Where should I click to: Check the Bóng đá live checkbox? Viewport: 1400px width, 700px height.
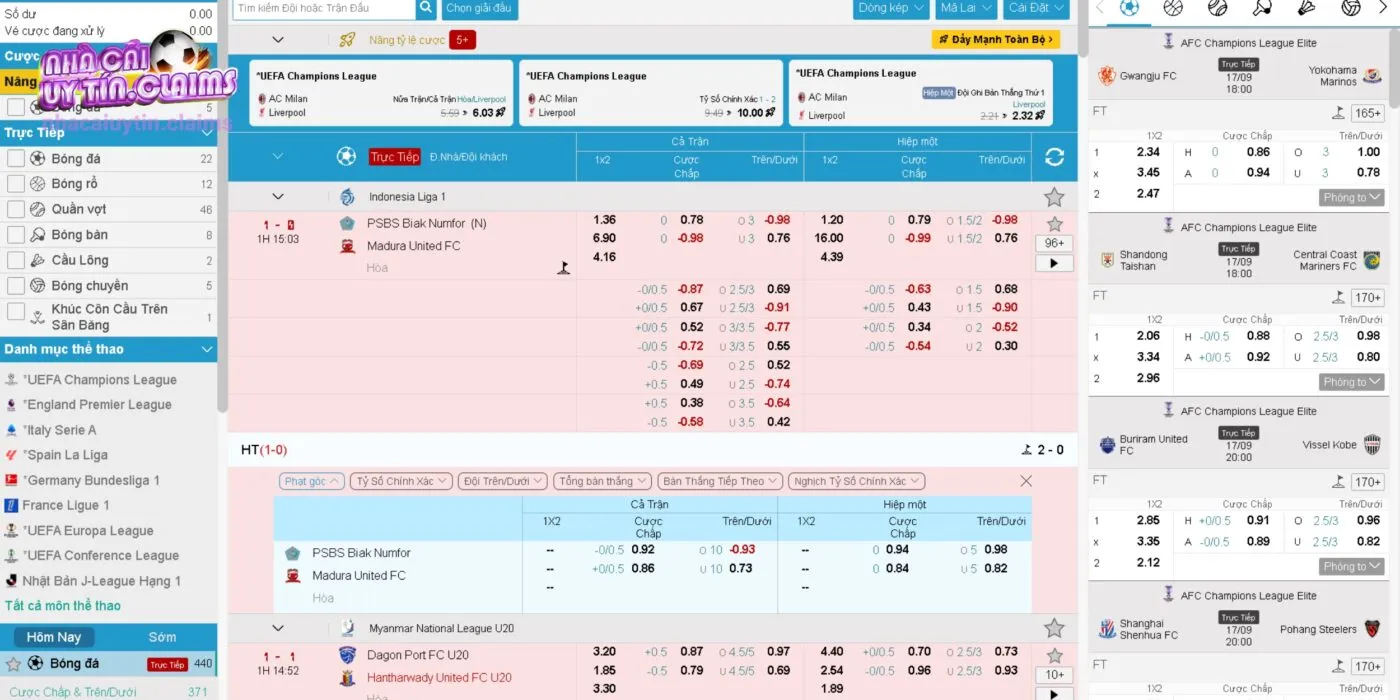[x=15, y=158]
